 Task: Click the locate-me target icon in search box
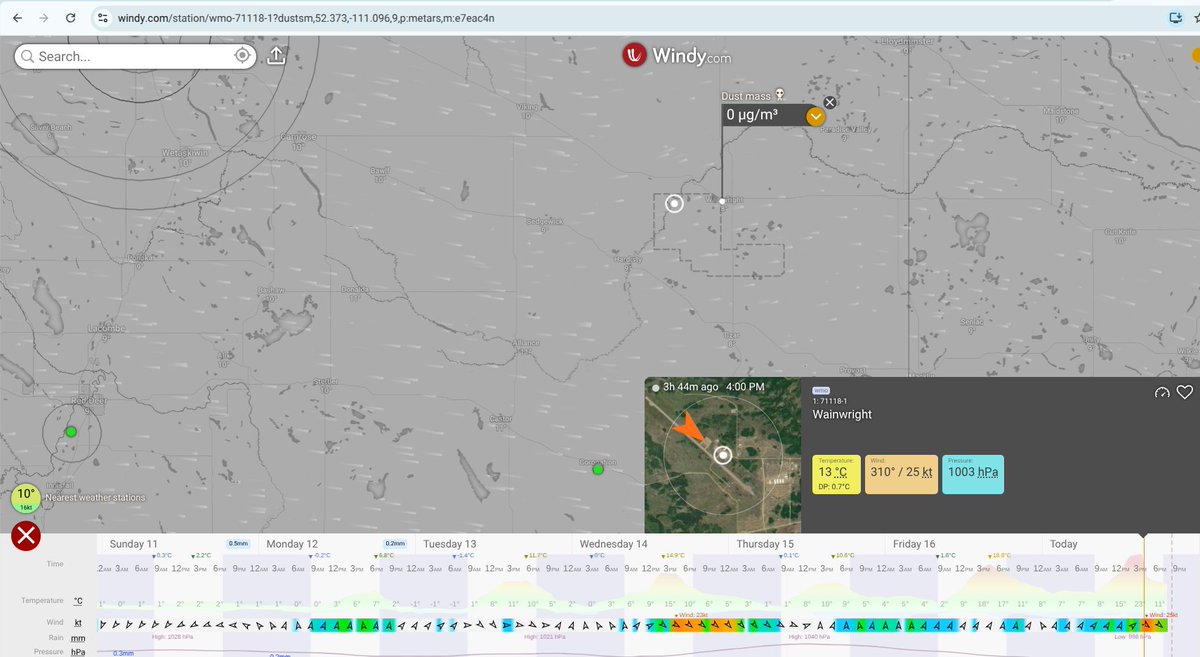243,56
